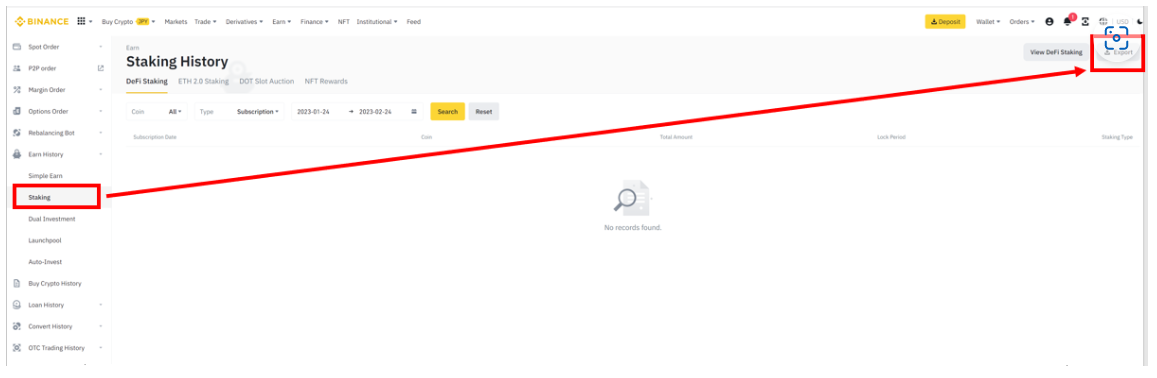1157x378 pixels.
Task: Switch to the DeFi Staking tab
Action: [147, 81]
